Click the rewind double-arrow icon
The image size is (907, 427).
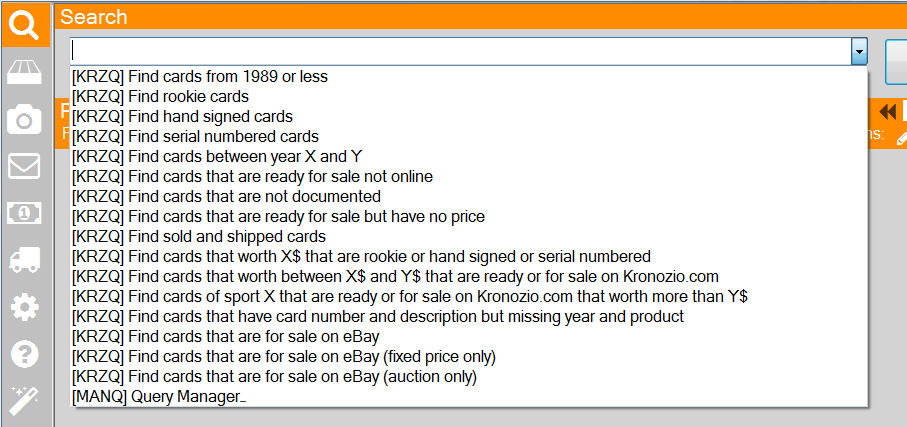887,111
